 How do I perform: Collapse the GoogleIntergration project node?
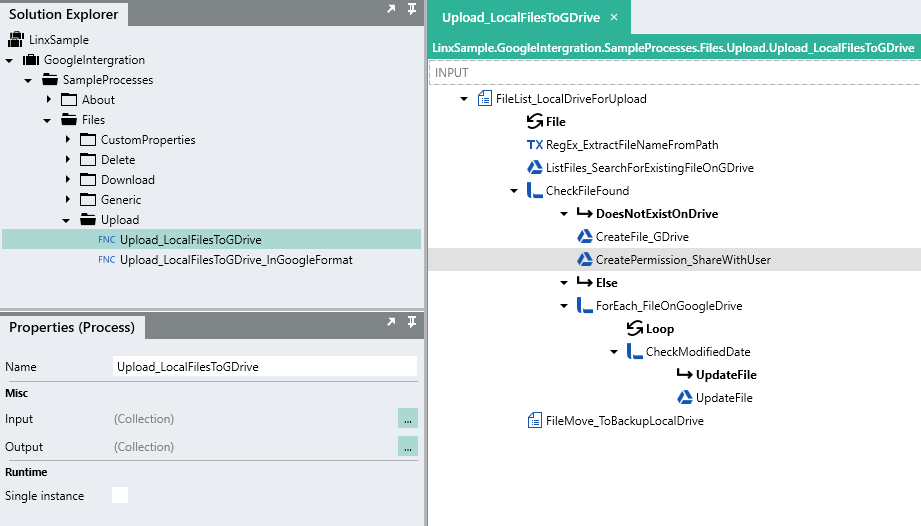[x=9, y=60]
